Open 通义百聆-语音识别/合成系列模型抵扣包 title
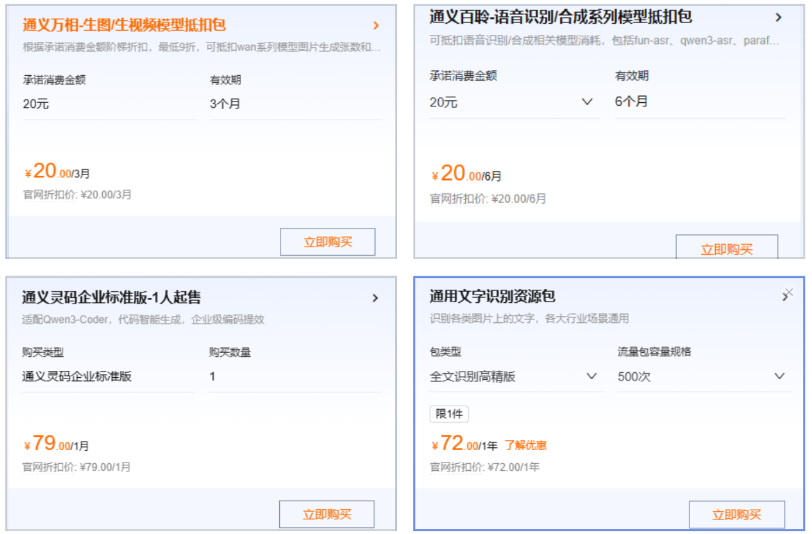812x534 pixels. tap(560, 17)
